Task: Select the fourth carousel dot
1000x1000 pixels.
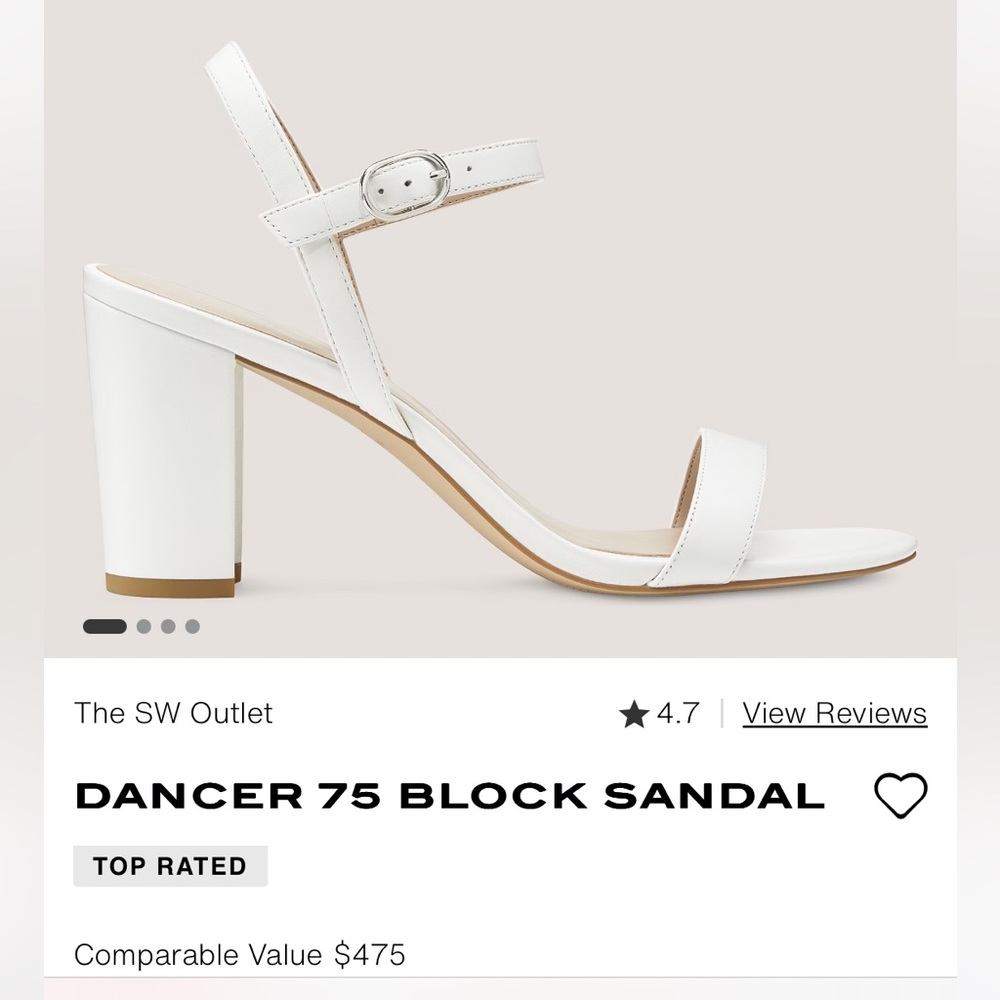Action: click(x=194, y=627)
